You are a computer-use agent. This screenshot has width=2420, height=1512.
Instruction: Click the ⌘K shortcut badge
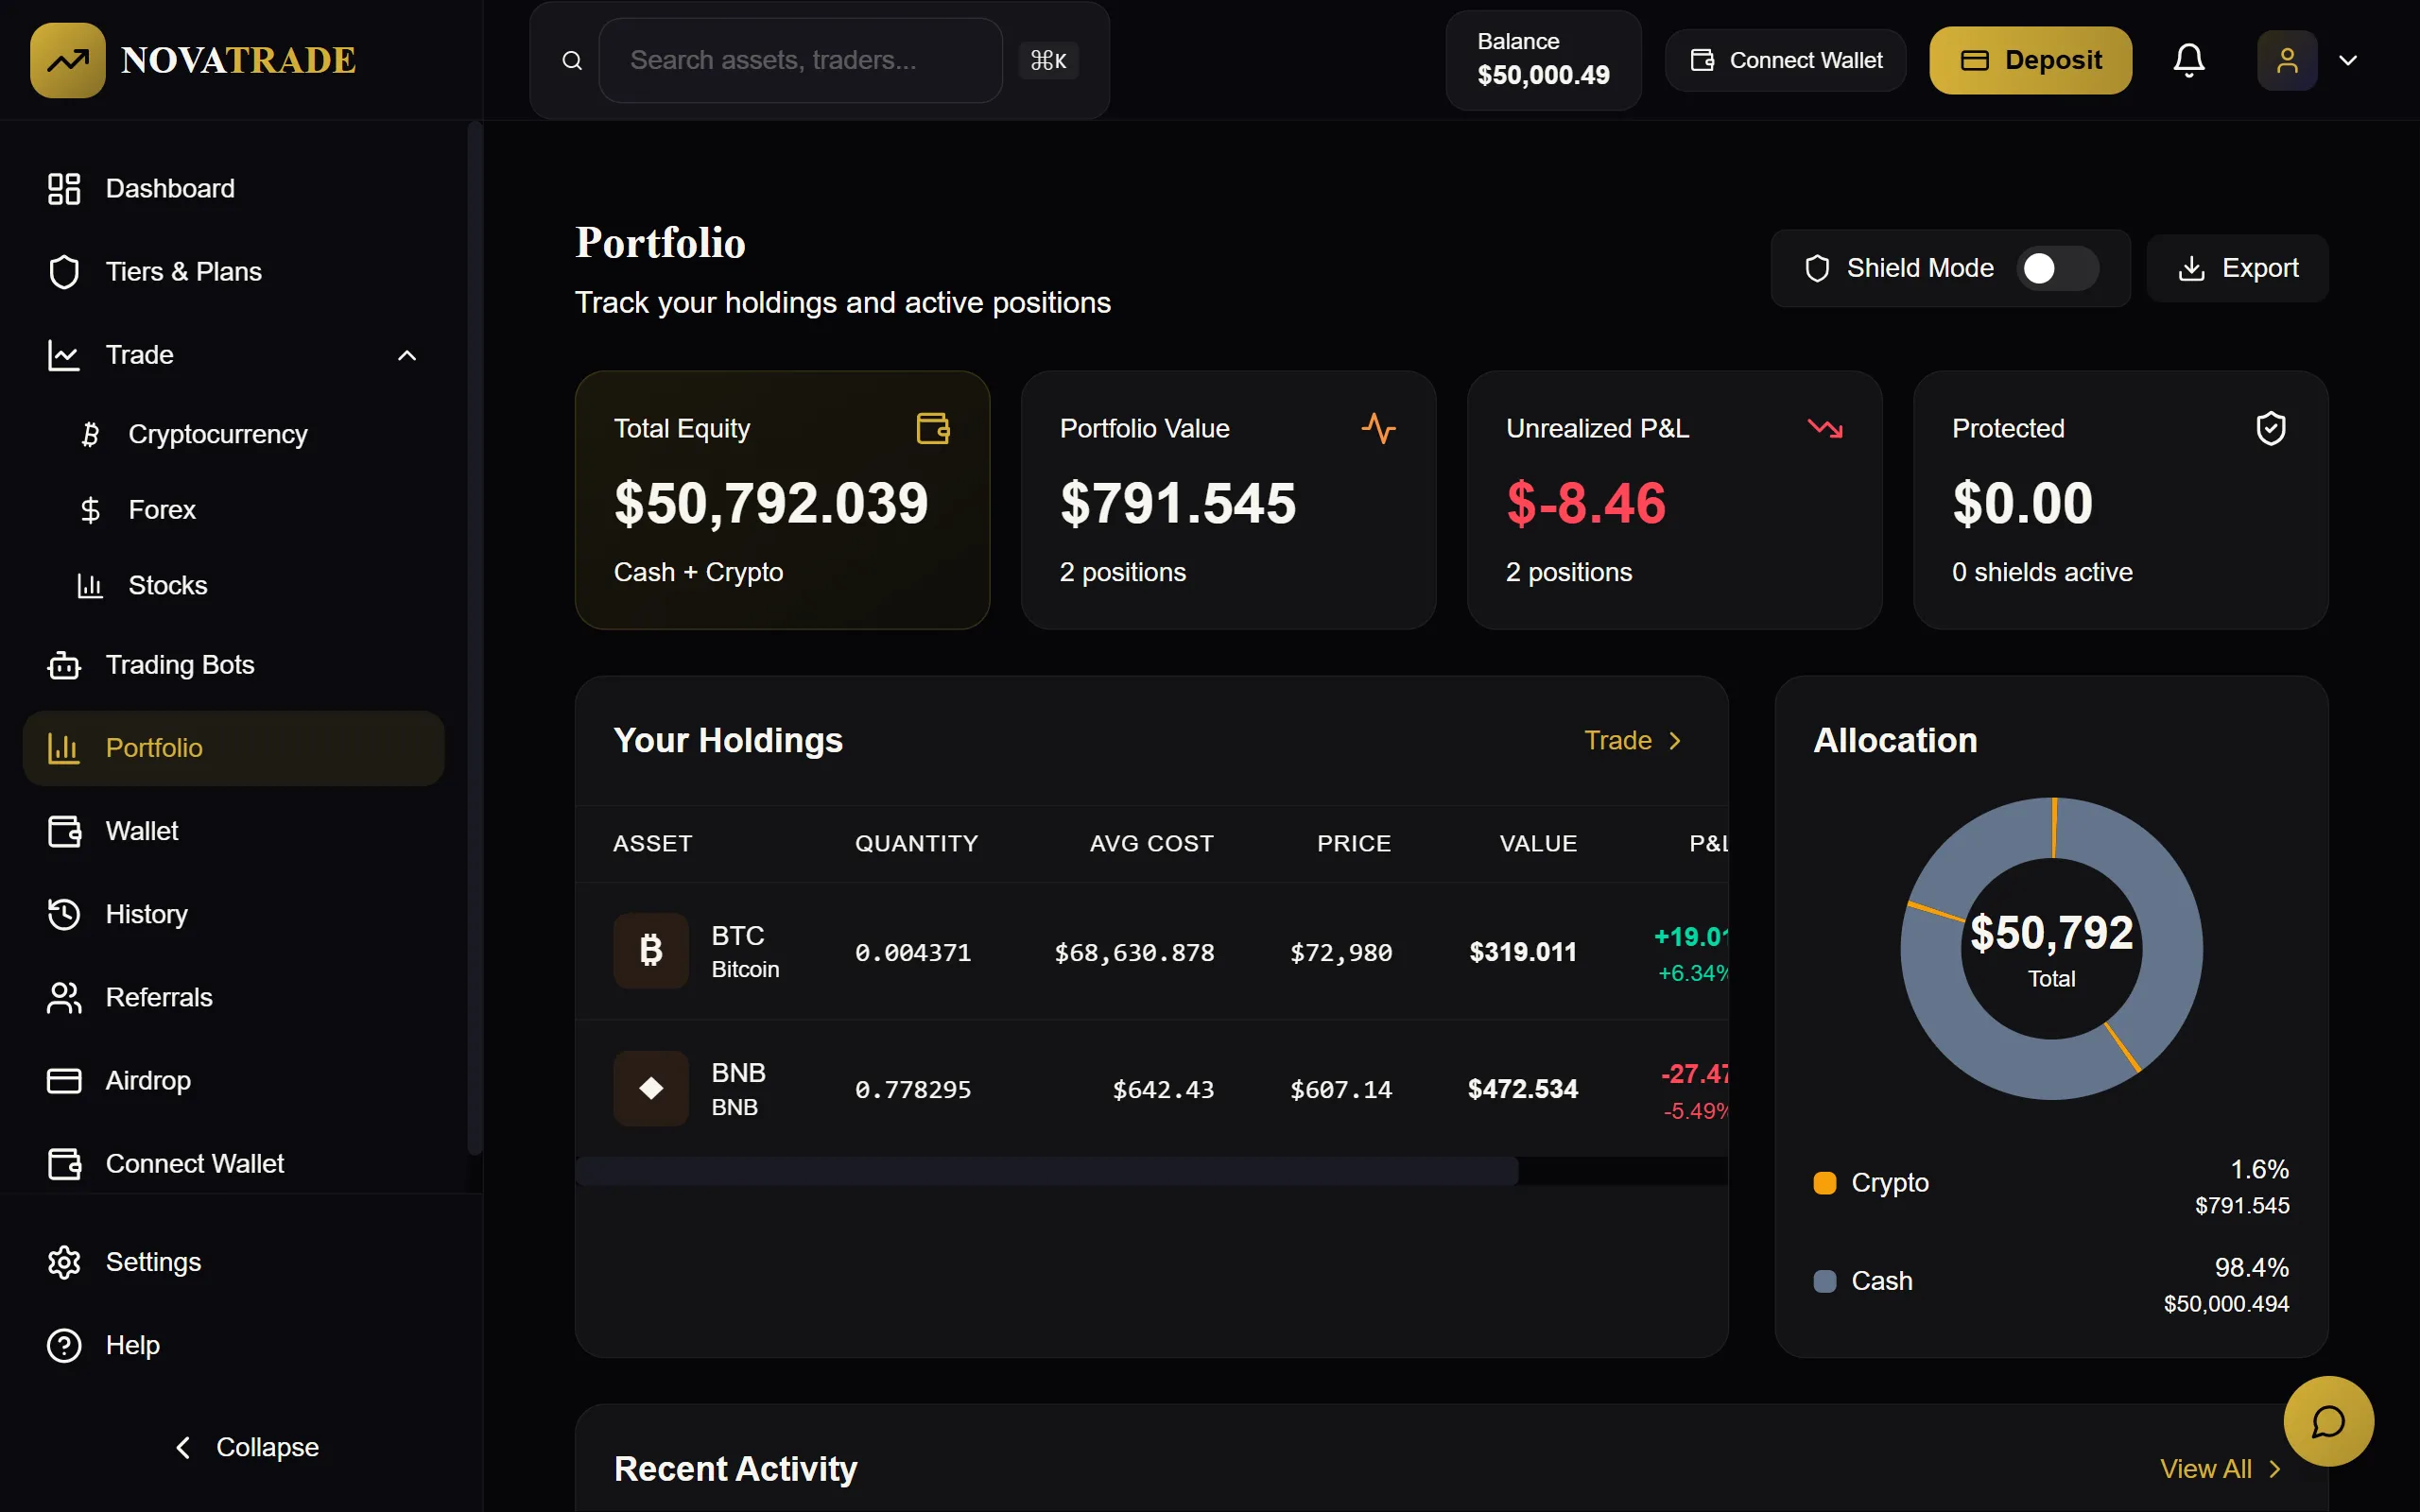tap(1048, 60)
